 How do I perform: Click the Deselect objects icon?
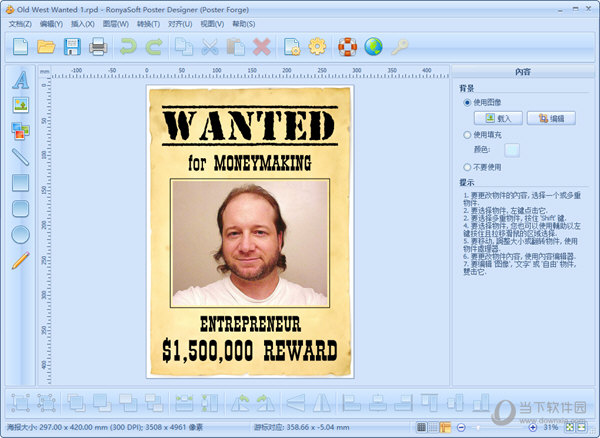point(46,403)
